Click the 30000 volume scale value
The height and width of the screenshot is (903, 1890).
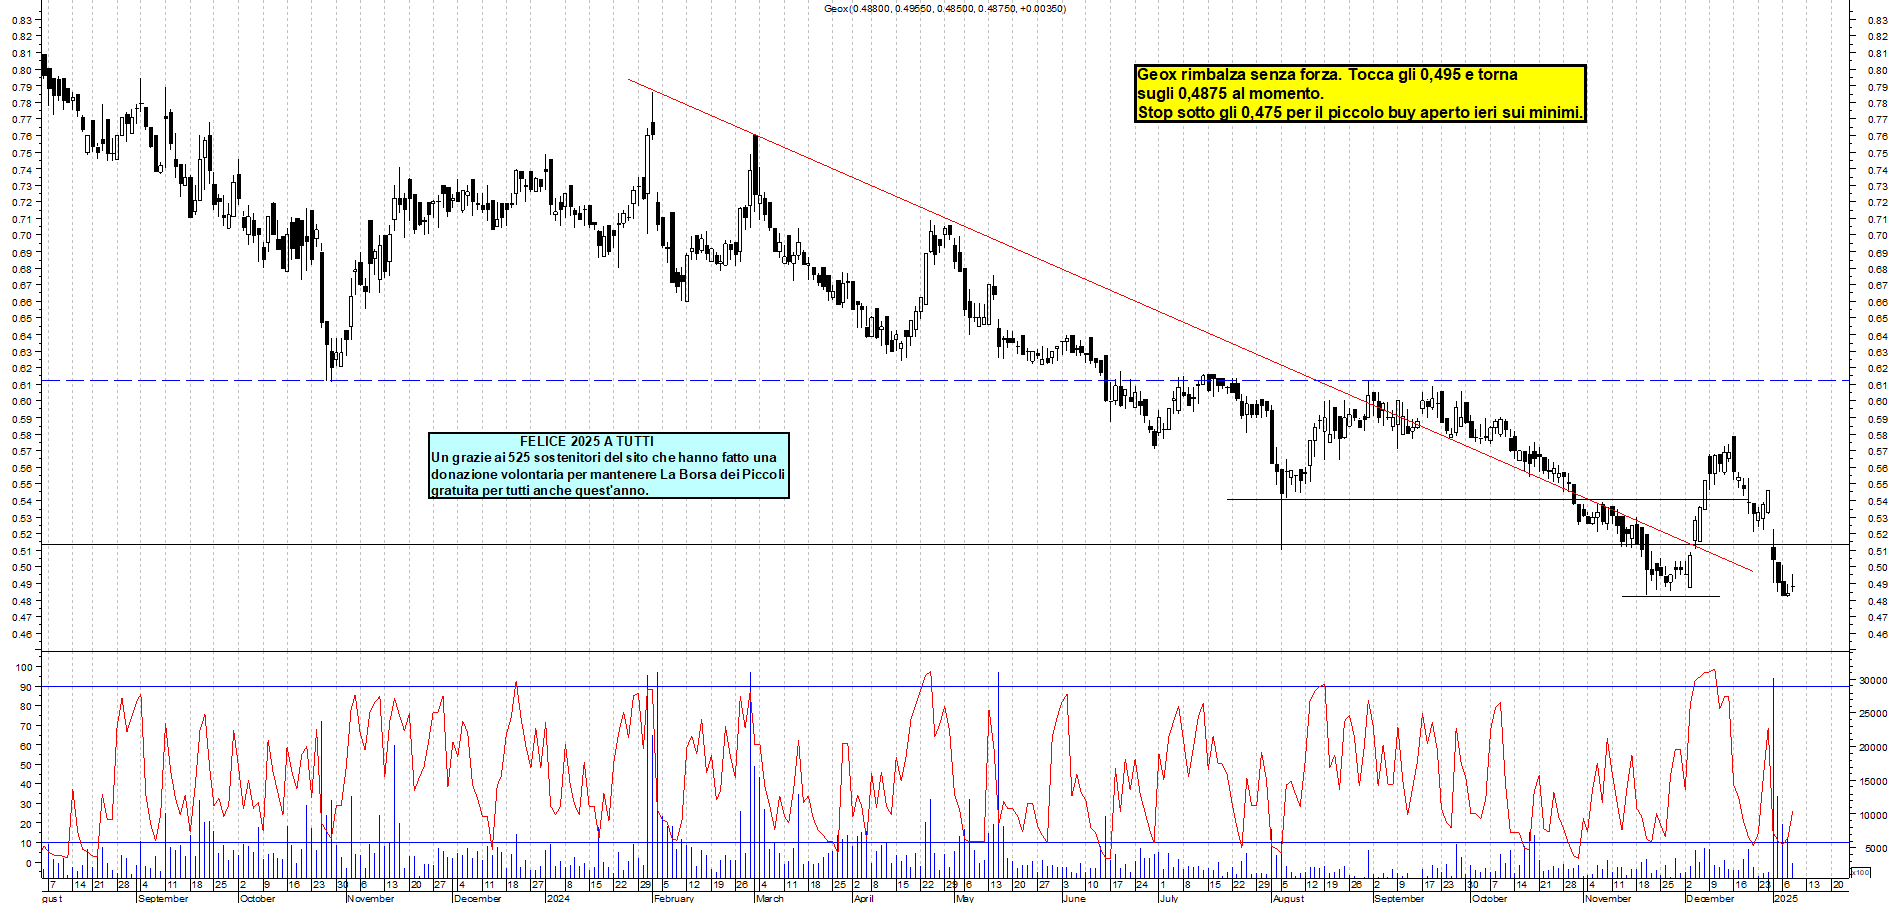[1872, 680]
